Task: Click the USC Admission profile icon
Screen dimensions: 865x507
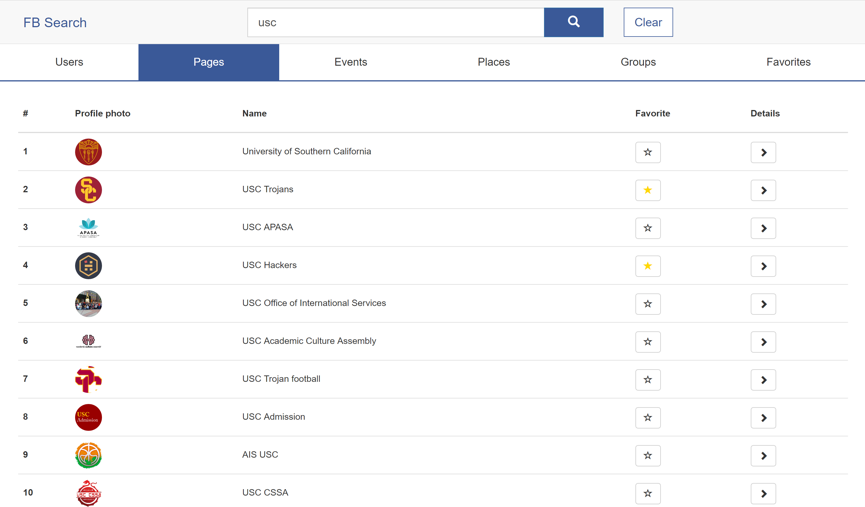Action: [x=88, y=417]
